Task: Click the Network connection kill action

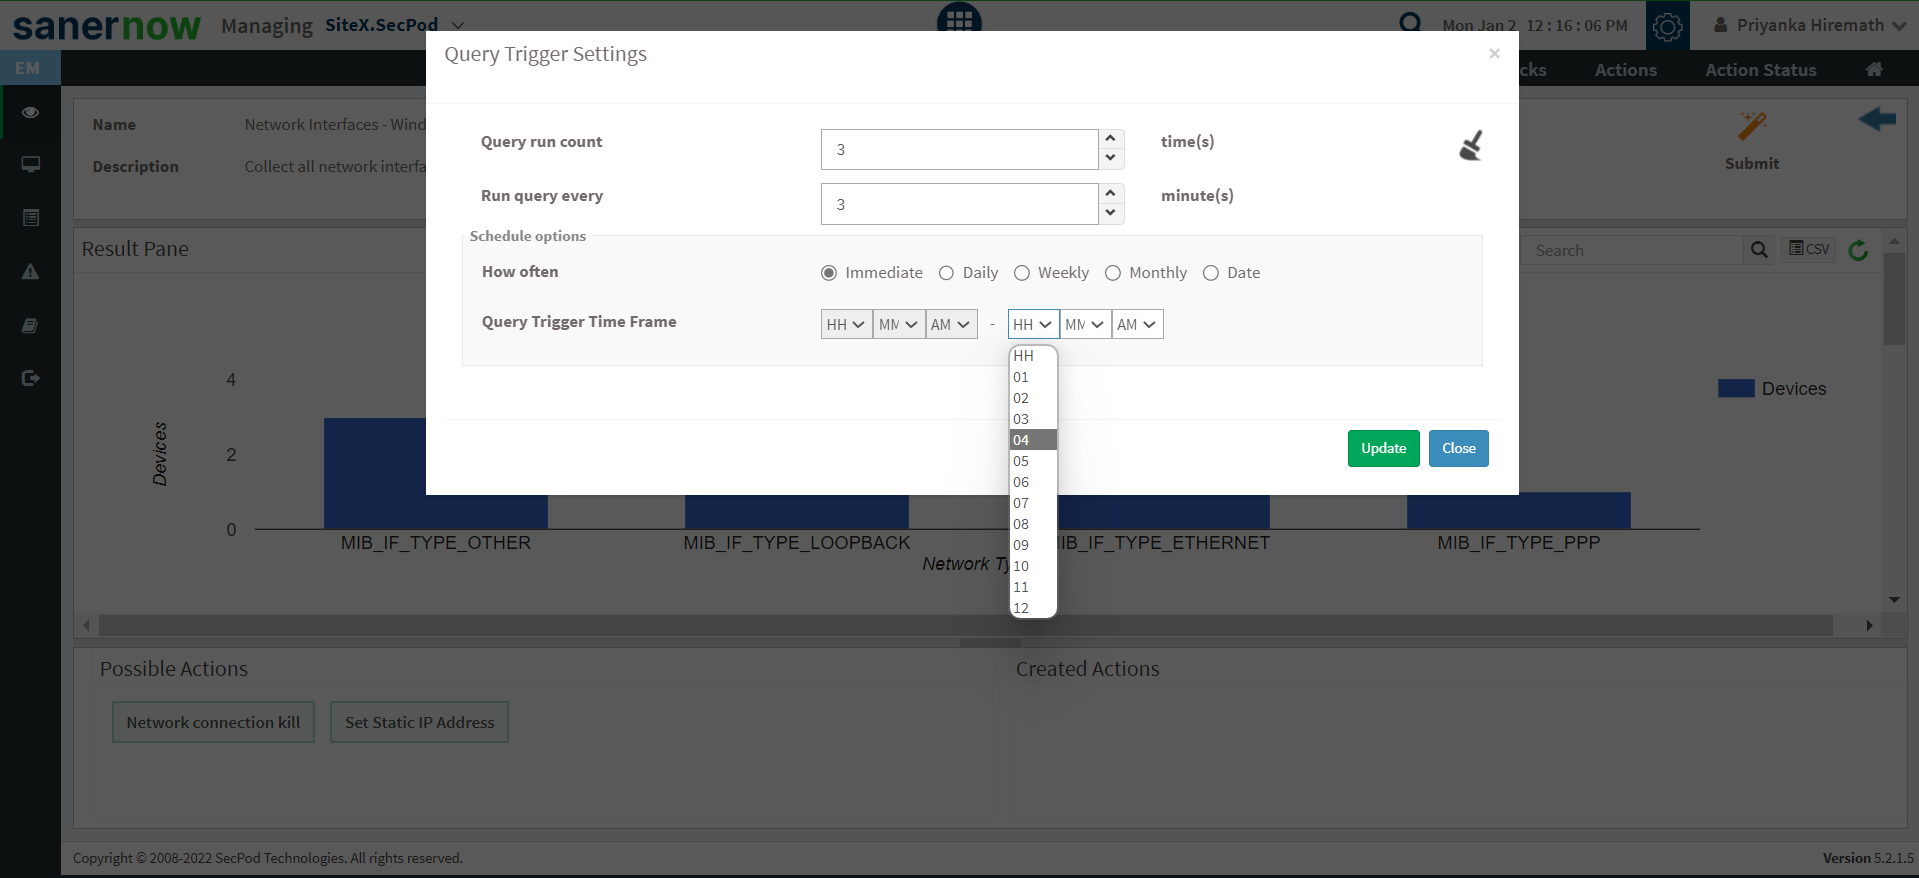Action: tap(213, 722)
